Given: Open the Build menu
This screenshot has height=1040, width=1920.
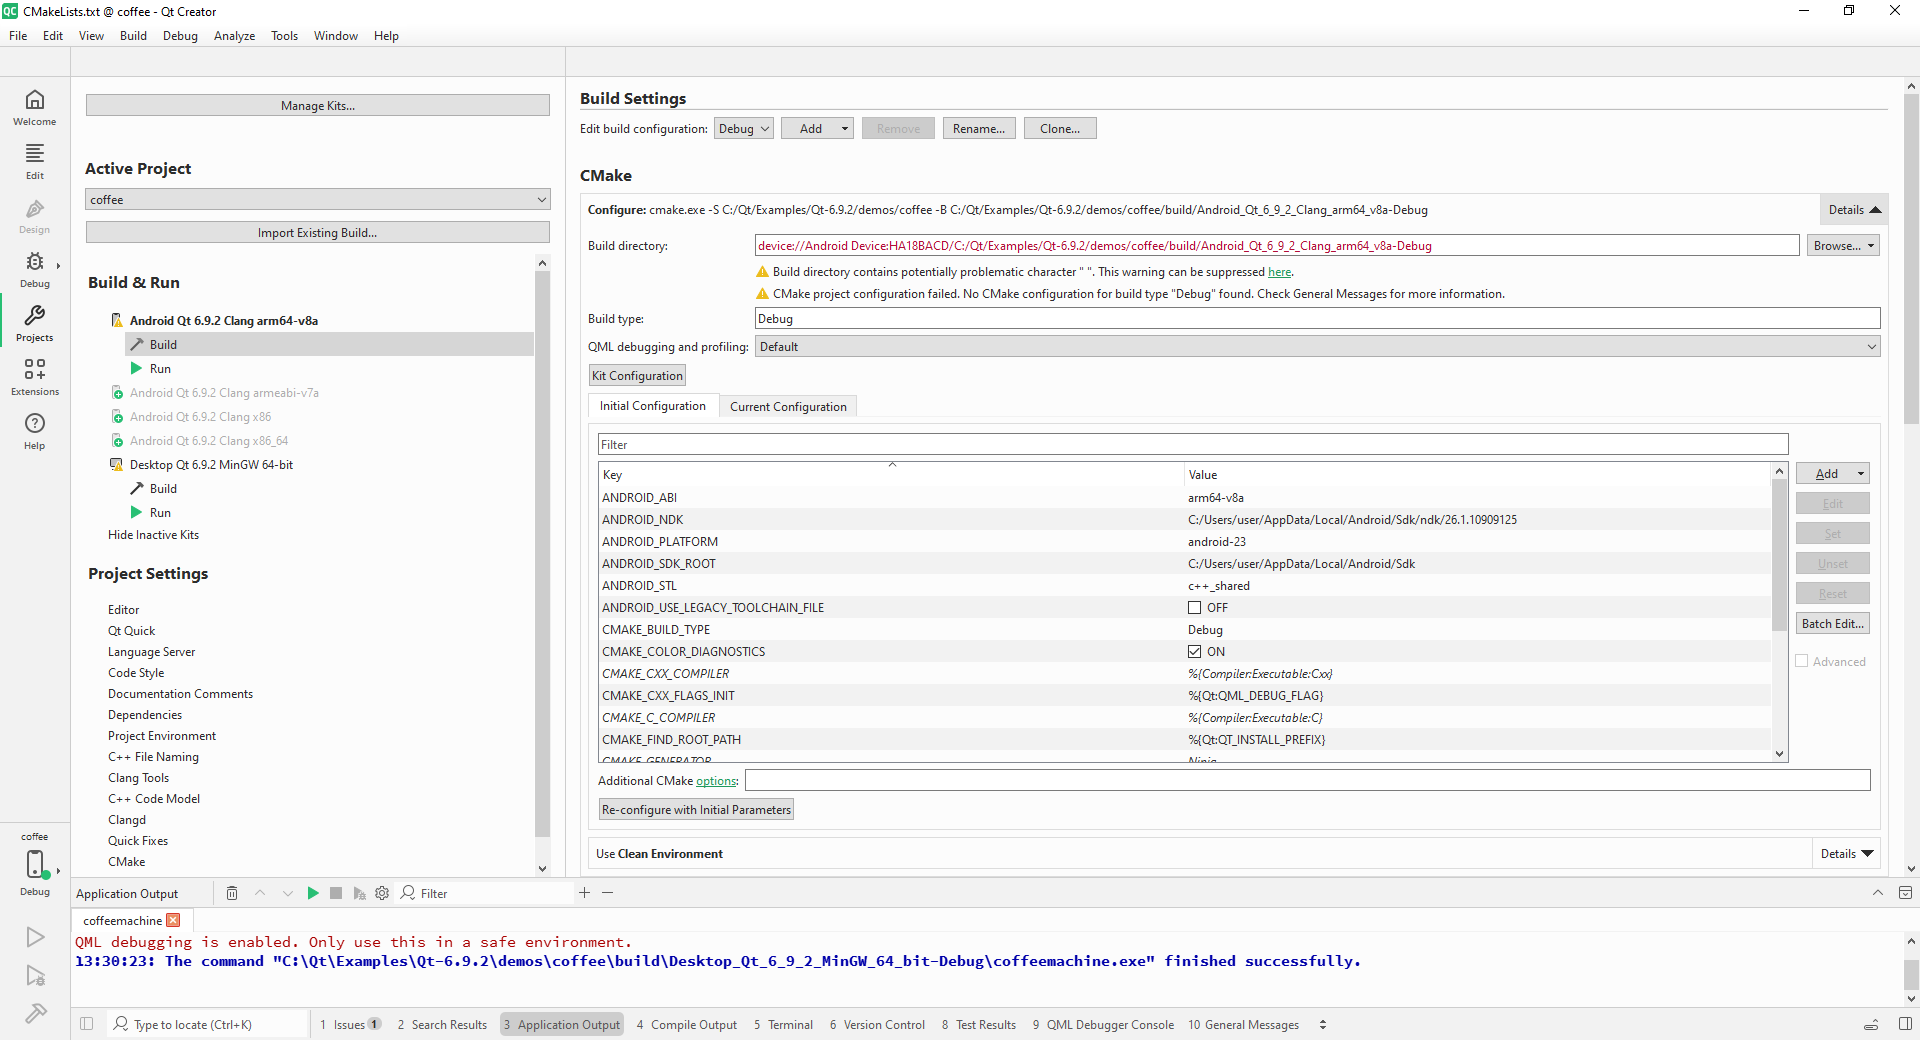Looking at the screenshot, I should click(133, 36).
